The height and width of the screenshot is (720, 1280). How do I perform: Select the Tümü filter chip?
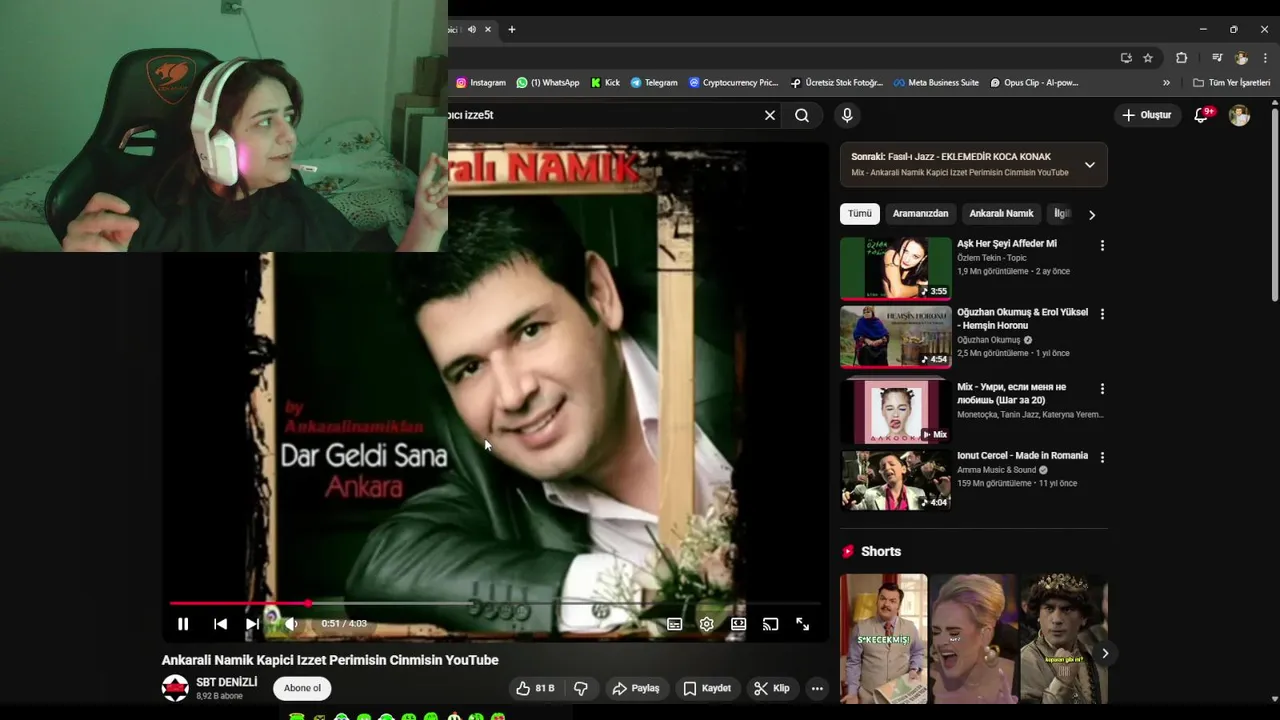860,214
